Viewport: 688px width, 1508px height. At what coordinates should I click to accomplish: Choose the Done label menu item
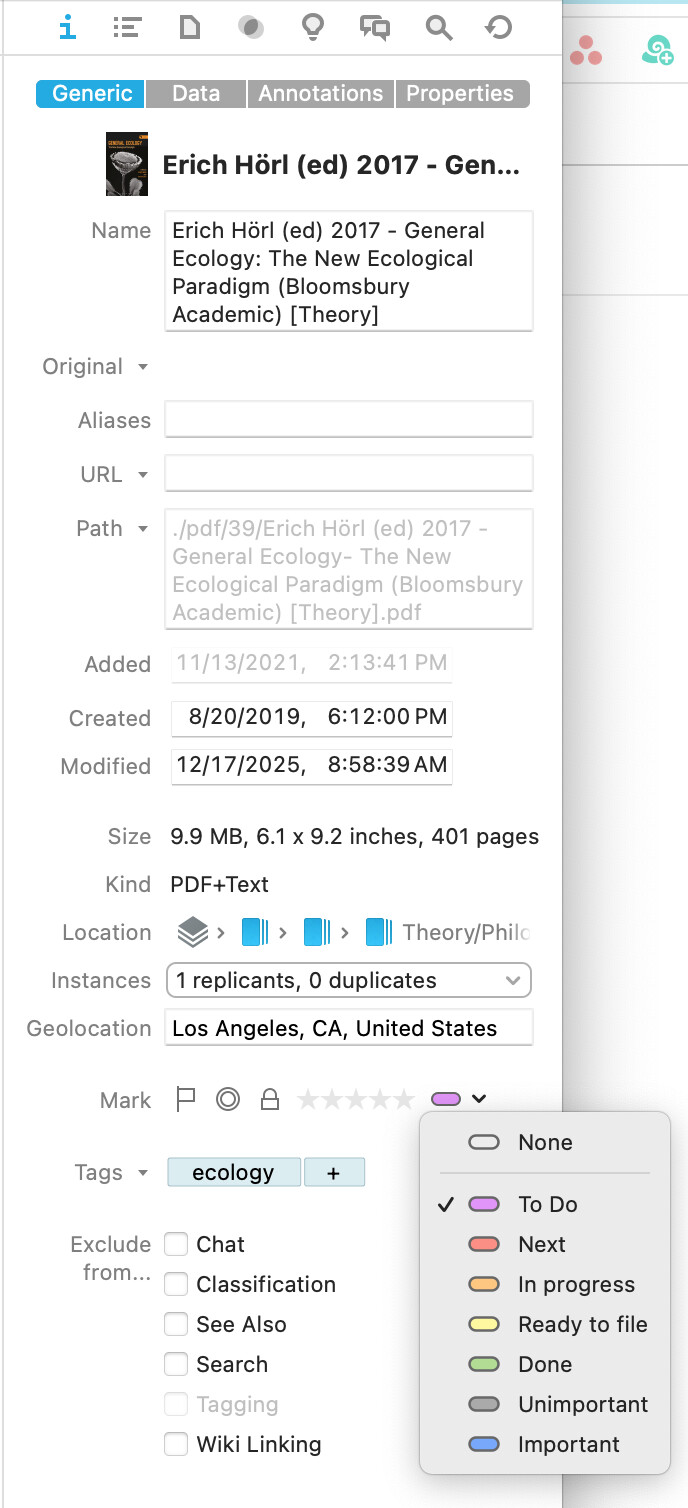(x=545, y=1364)
